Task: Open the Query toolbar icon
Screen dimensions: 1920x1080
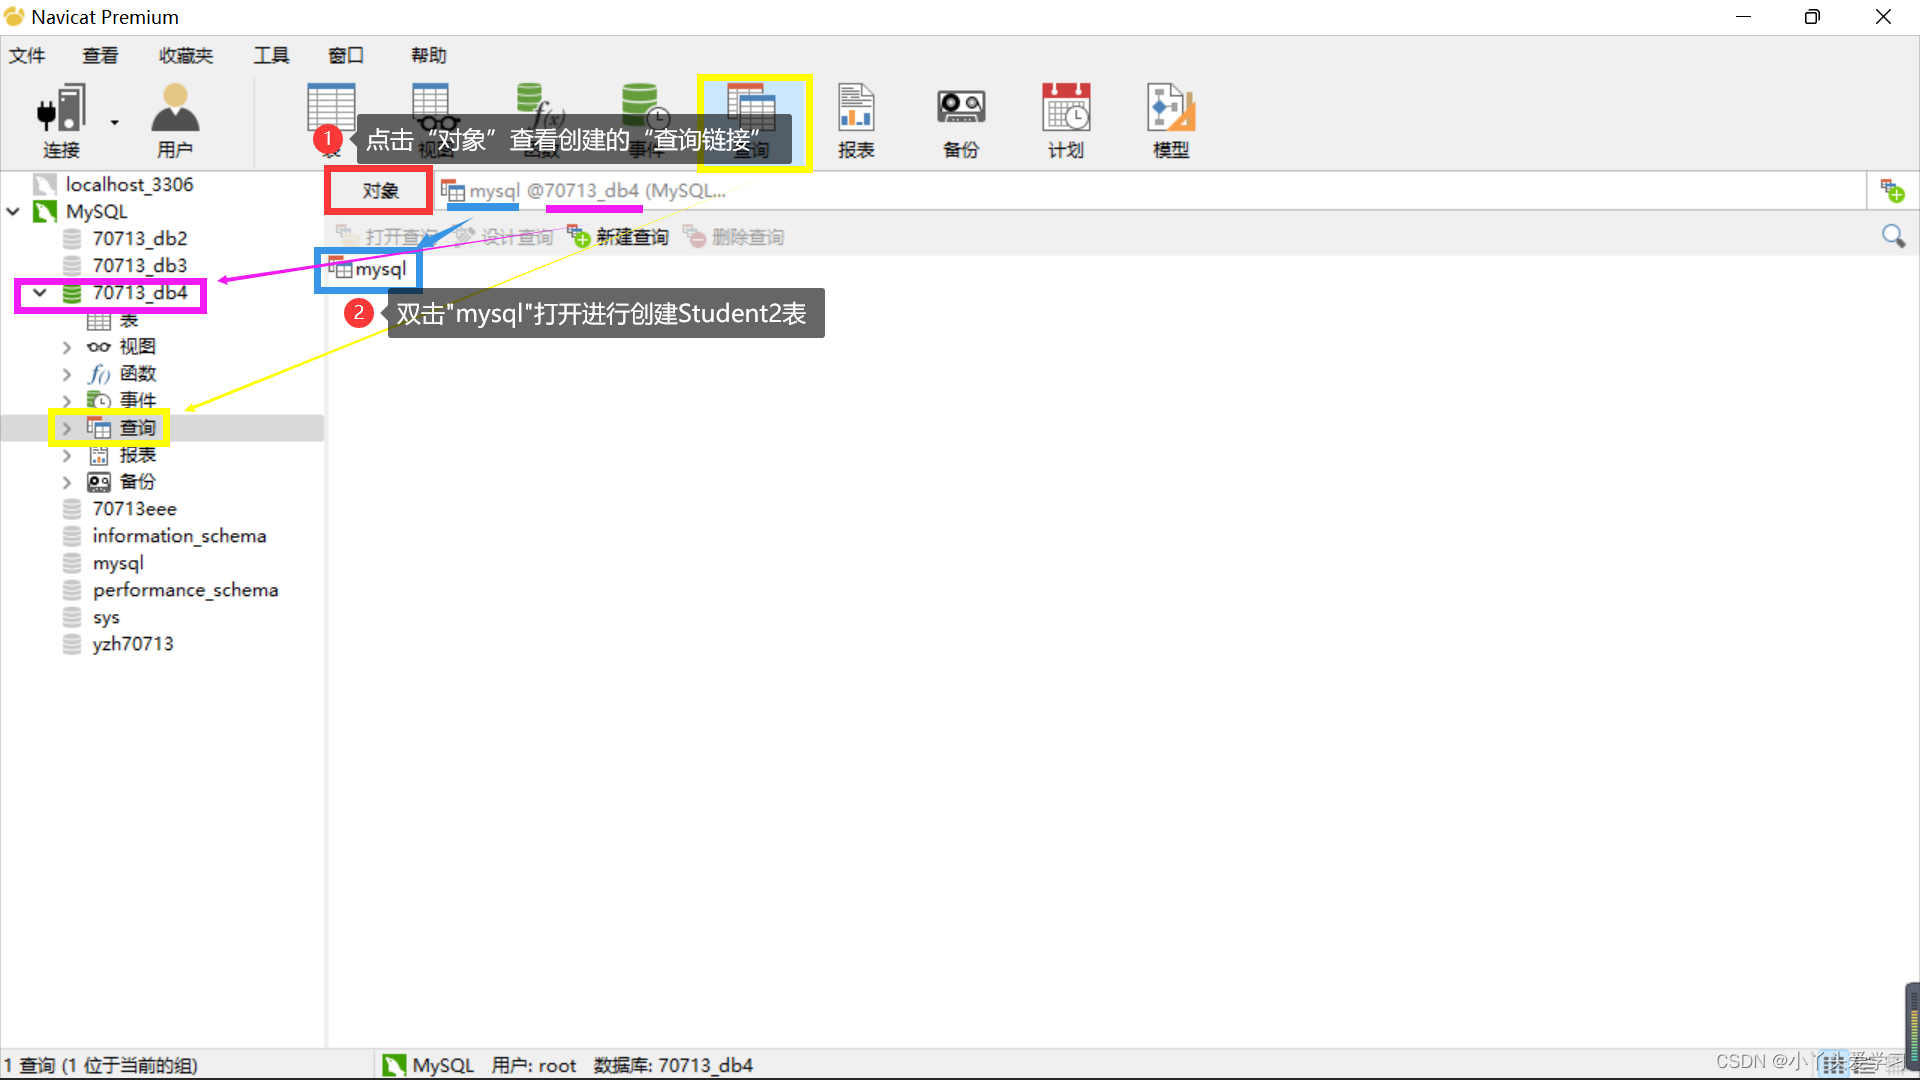Action: [752, 120]
